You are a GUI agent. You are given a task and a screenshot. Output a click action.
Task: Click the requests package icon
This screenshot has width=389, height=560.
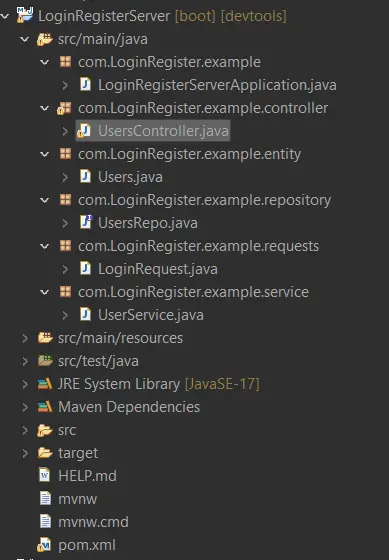tap(65, 246)
